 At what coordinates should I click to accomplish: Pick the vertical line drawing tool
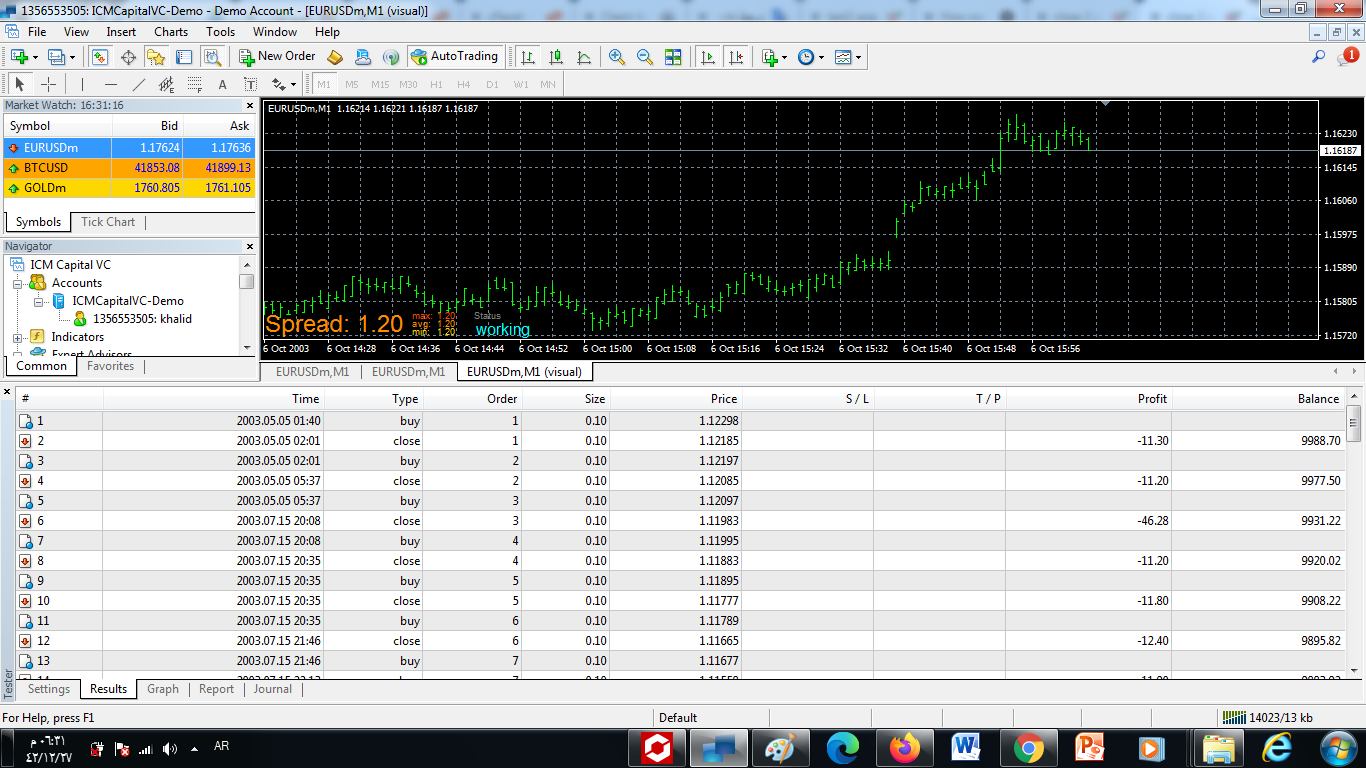coord(83,84)
